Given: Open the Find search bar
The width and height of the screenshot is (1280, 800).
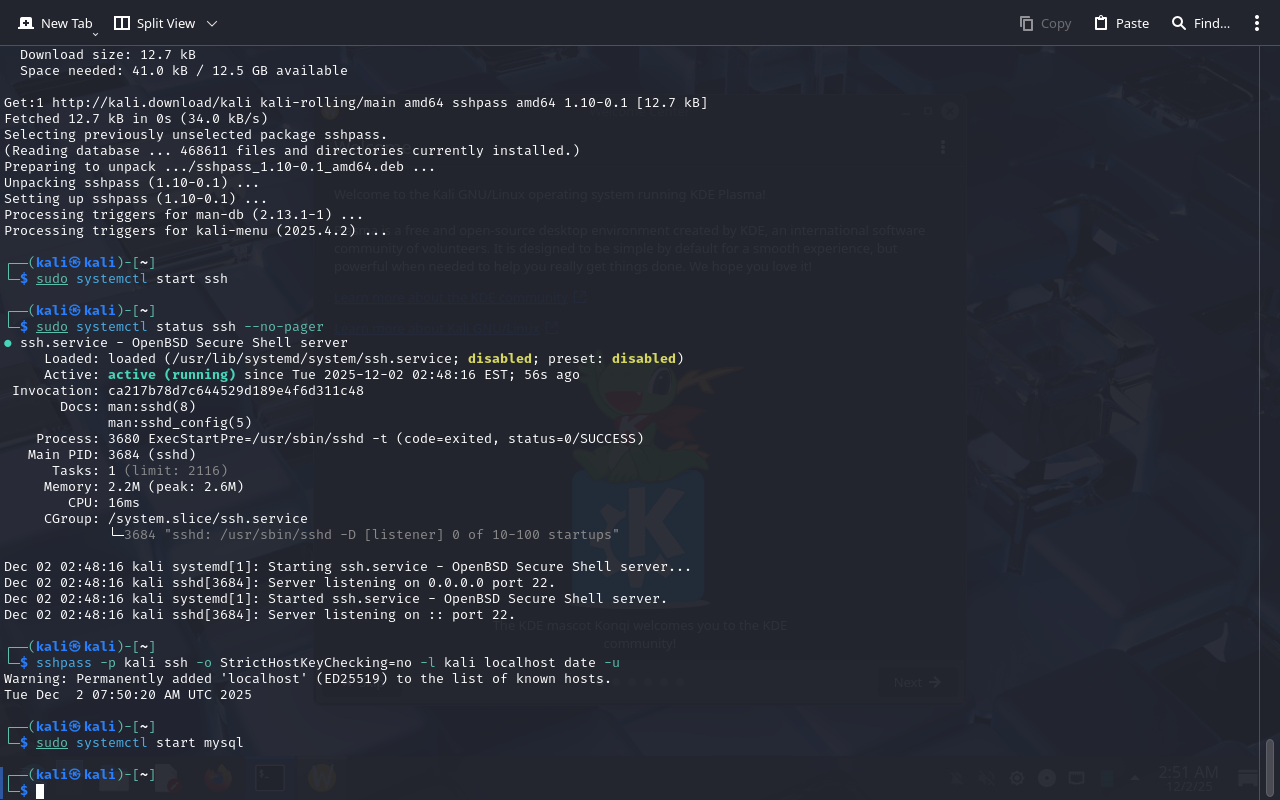Looking at the screenshot, I should tap(1200, 23).
